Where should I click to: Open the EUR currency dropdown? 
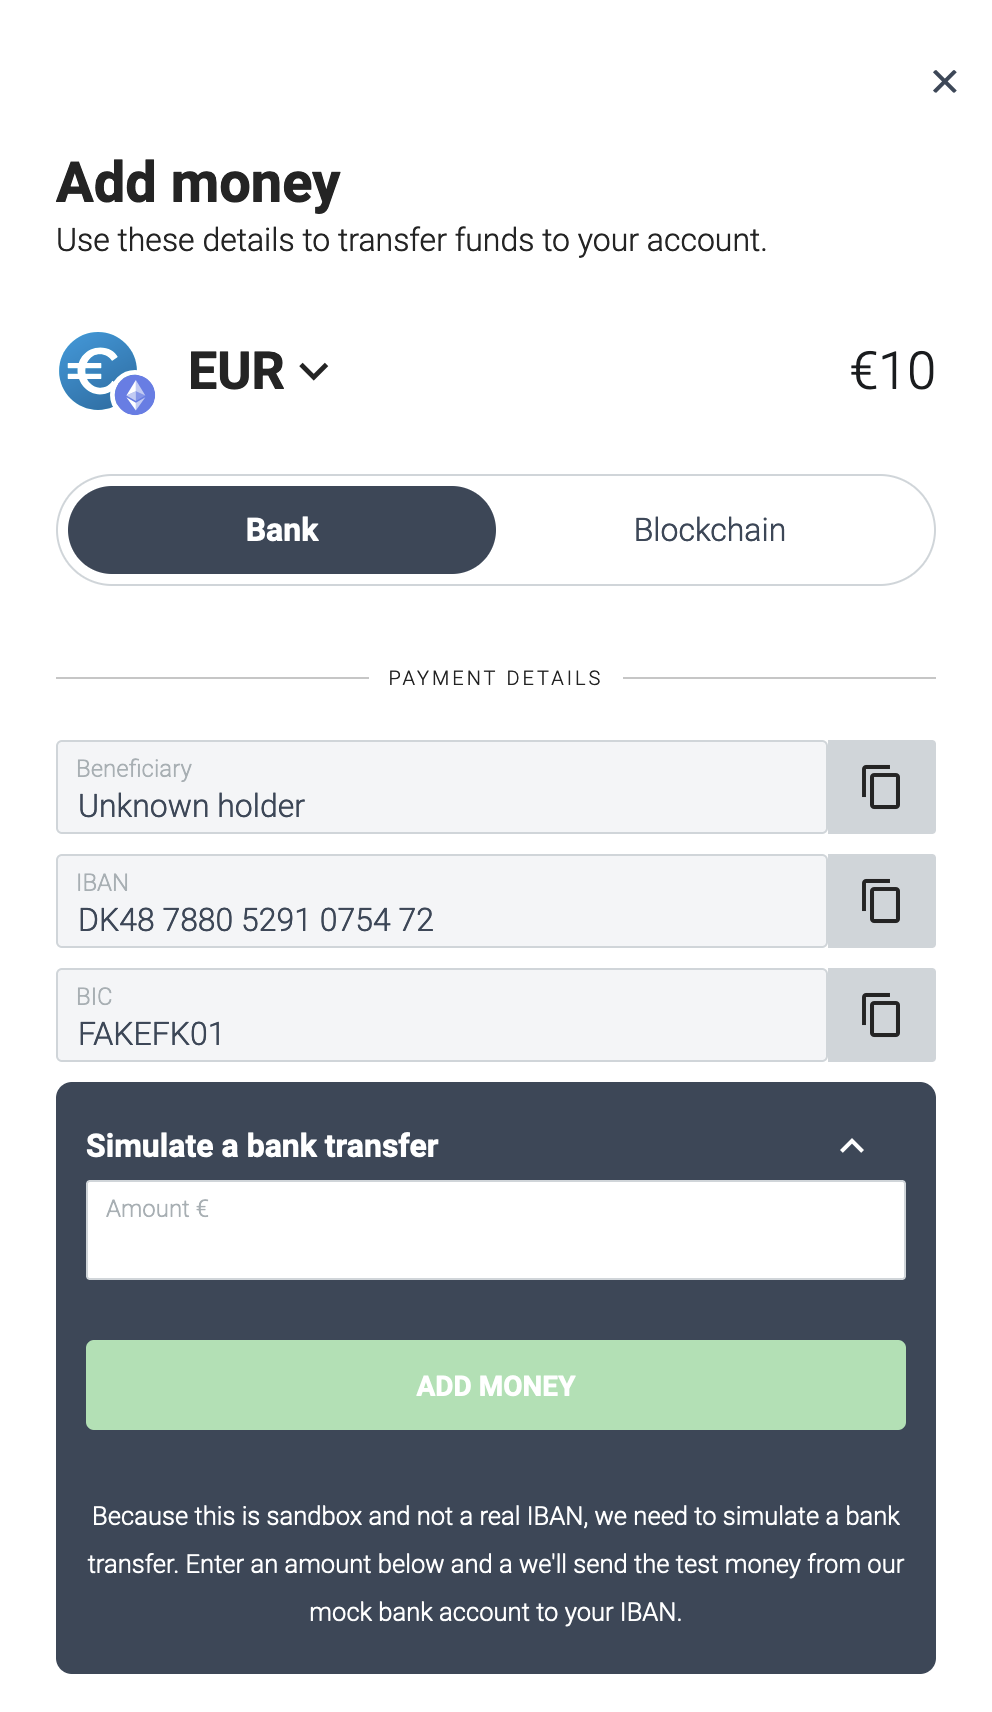tap(259, 372)
